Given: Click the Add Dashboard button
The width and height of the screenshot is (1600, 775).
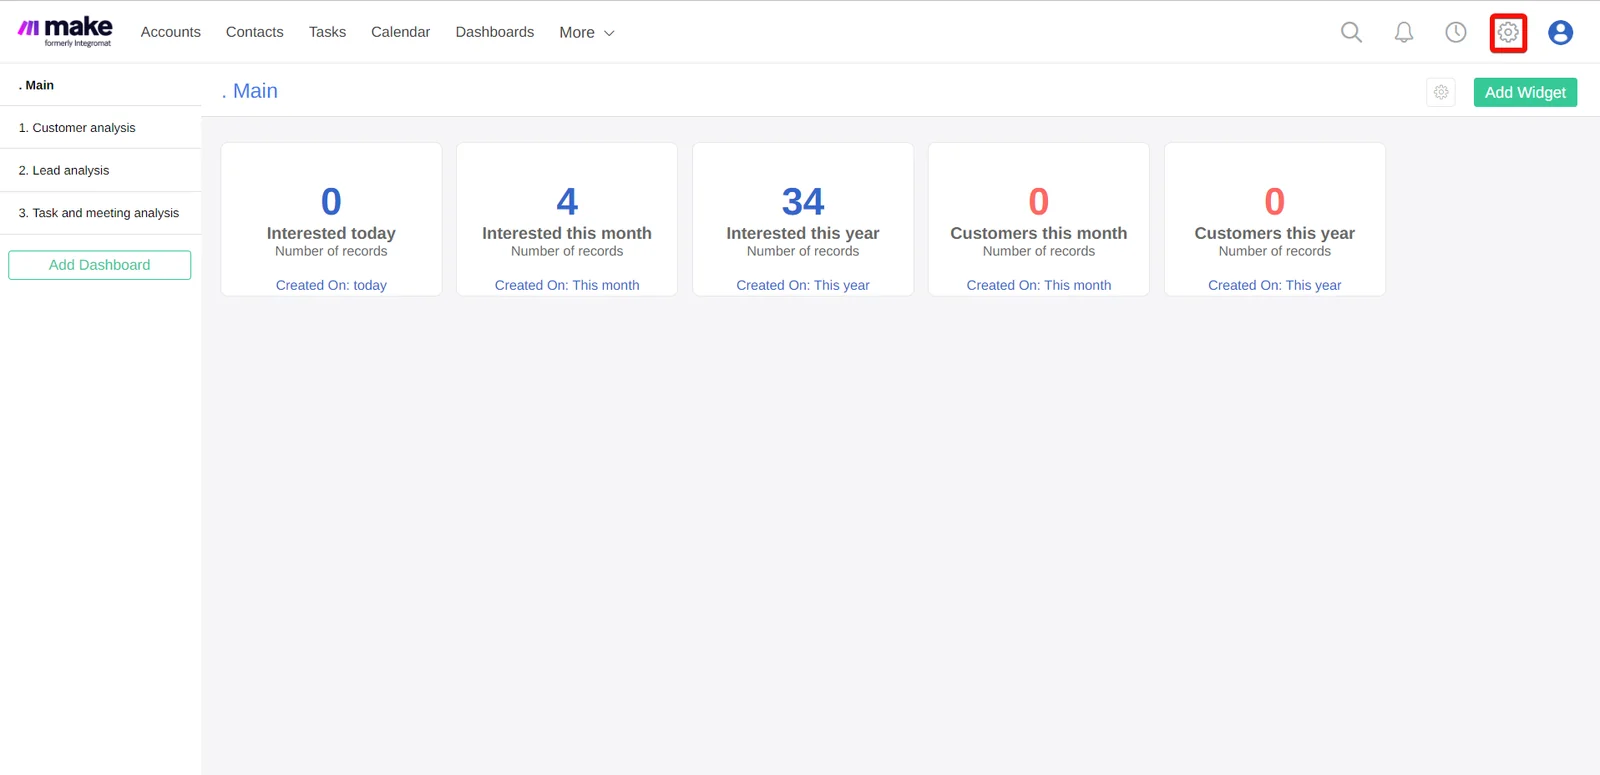Looking at the screenshot, I should point(100,265).
